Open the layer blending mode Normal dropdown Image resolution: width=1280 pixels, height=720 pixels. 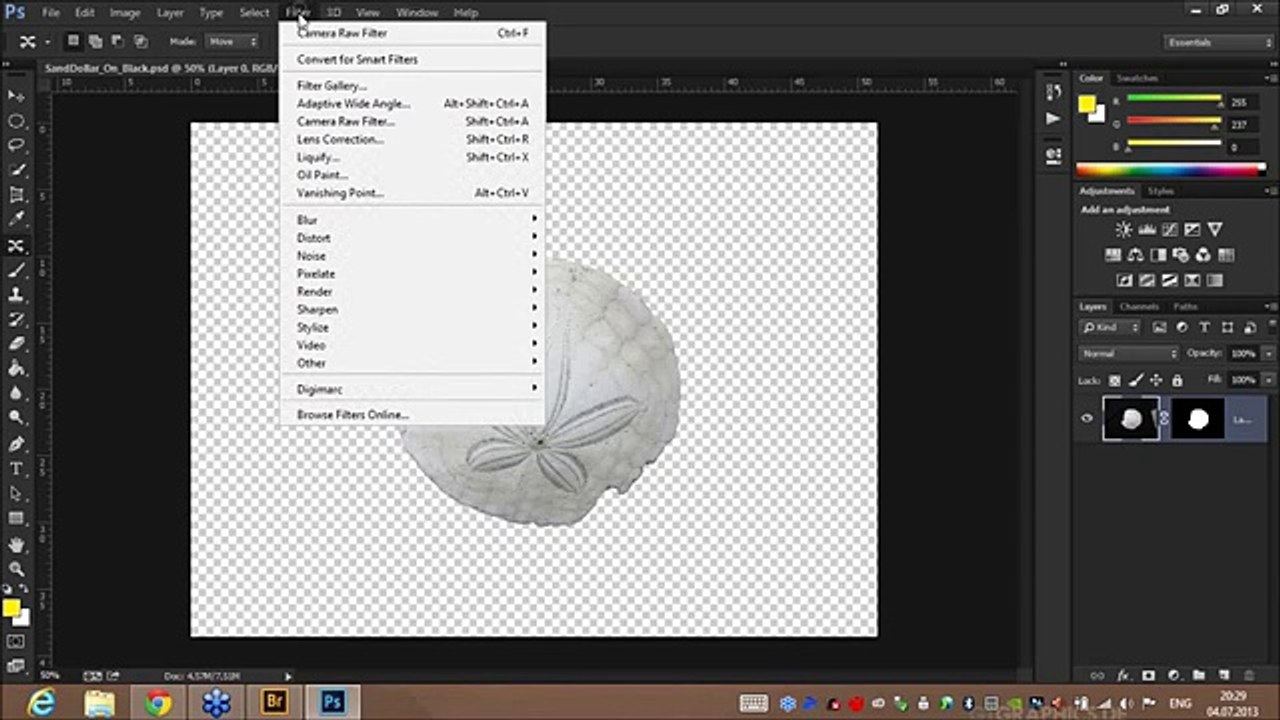[1128, 354]
